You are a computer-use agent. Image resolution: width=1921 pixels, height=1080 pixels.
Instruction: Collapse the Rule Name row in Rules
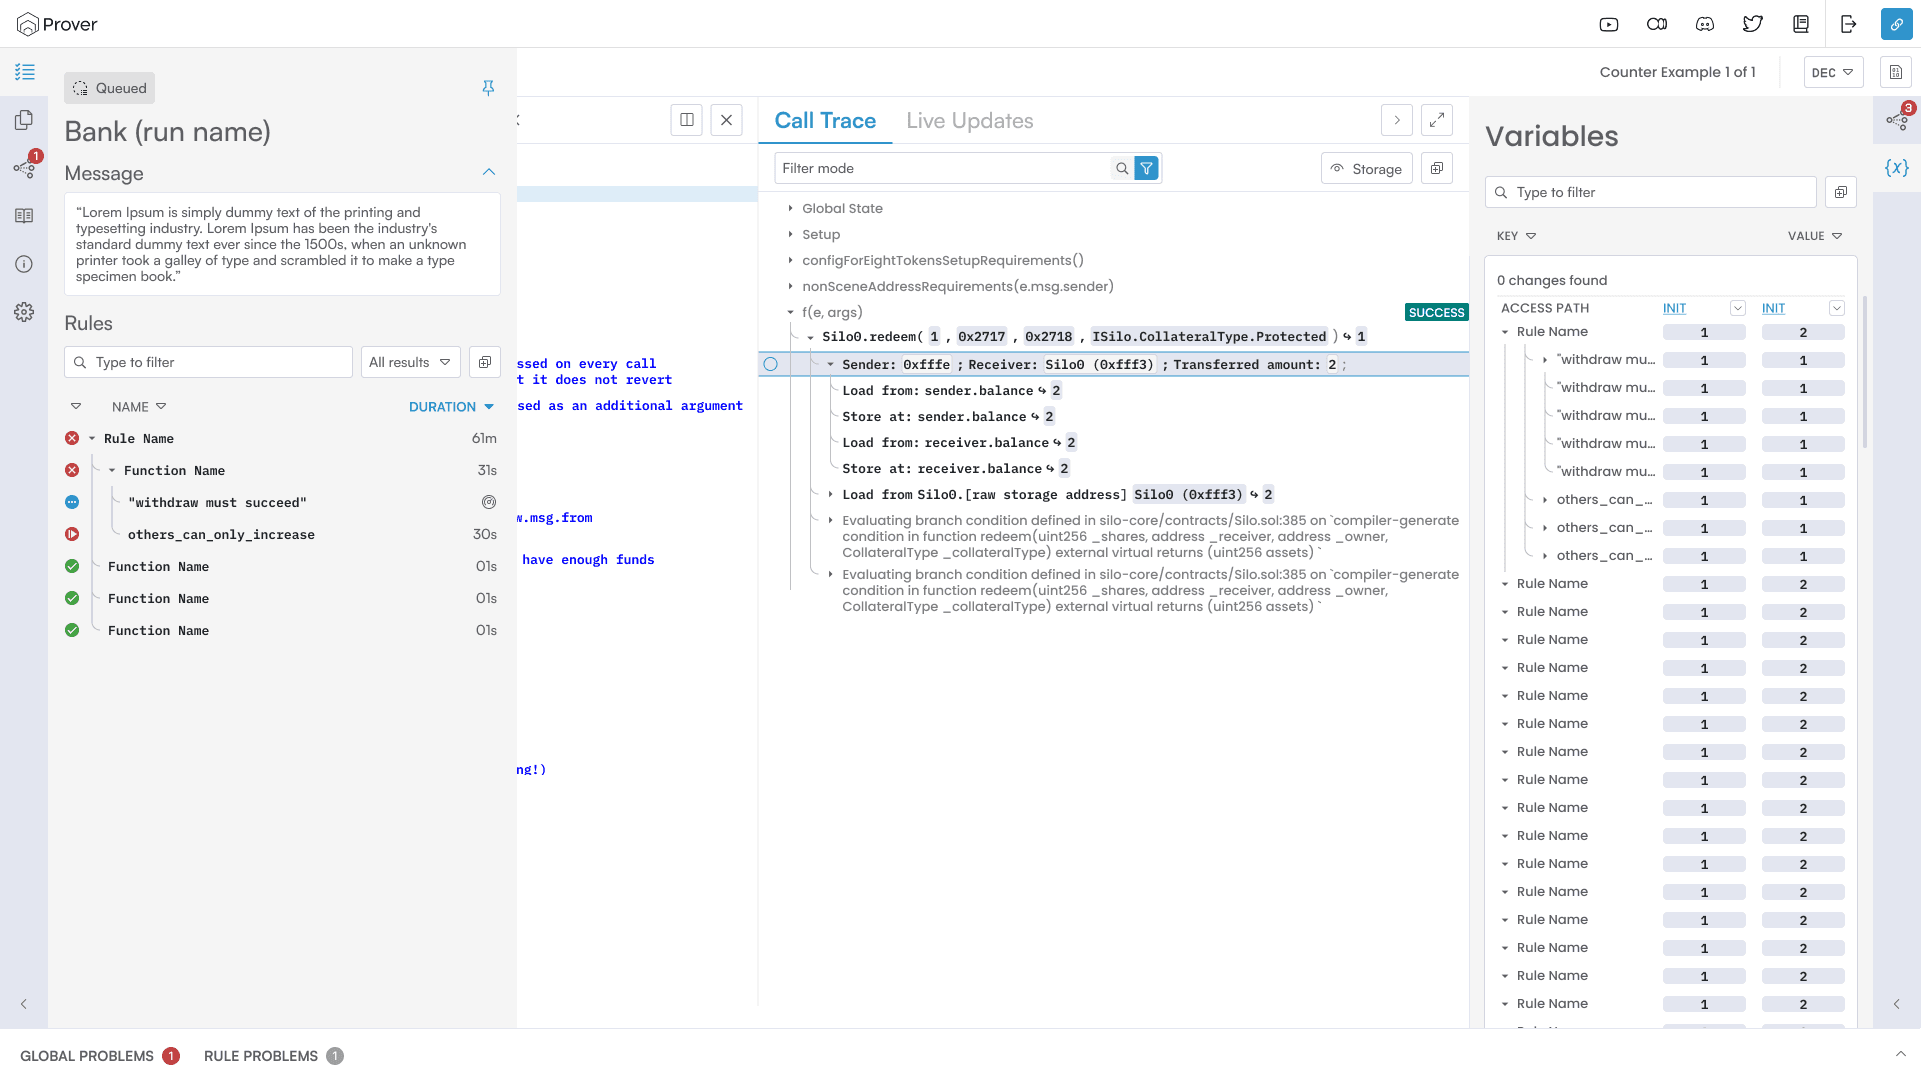coord(92,439)
